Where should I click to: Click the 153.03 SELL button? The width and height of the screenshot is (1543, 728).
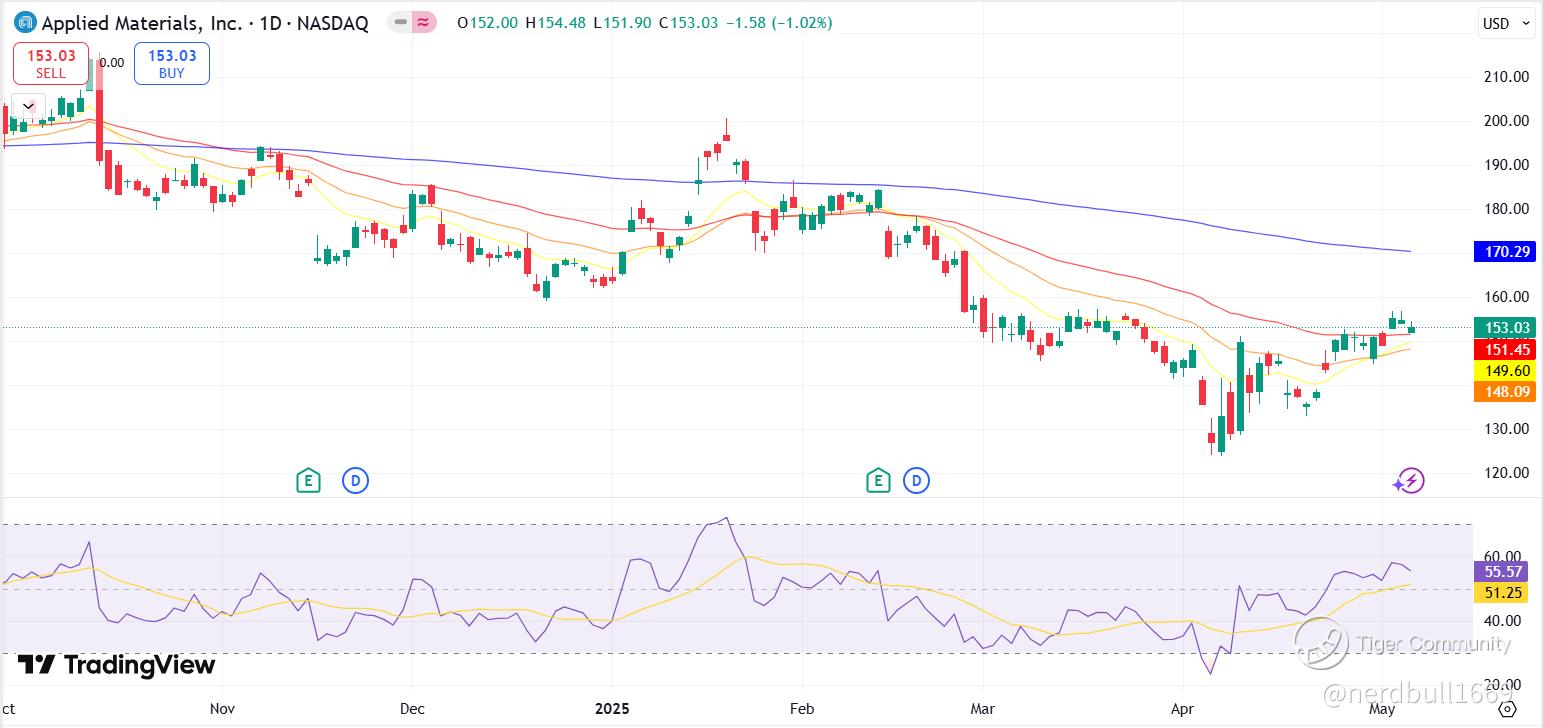(x=51, y=63)
